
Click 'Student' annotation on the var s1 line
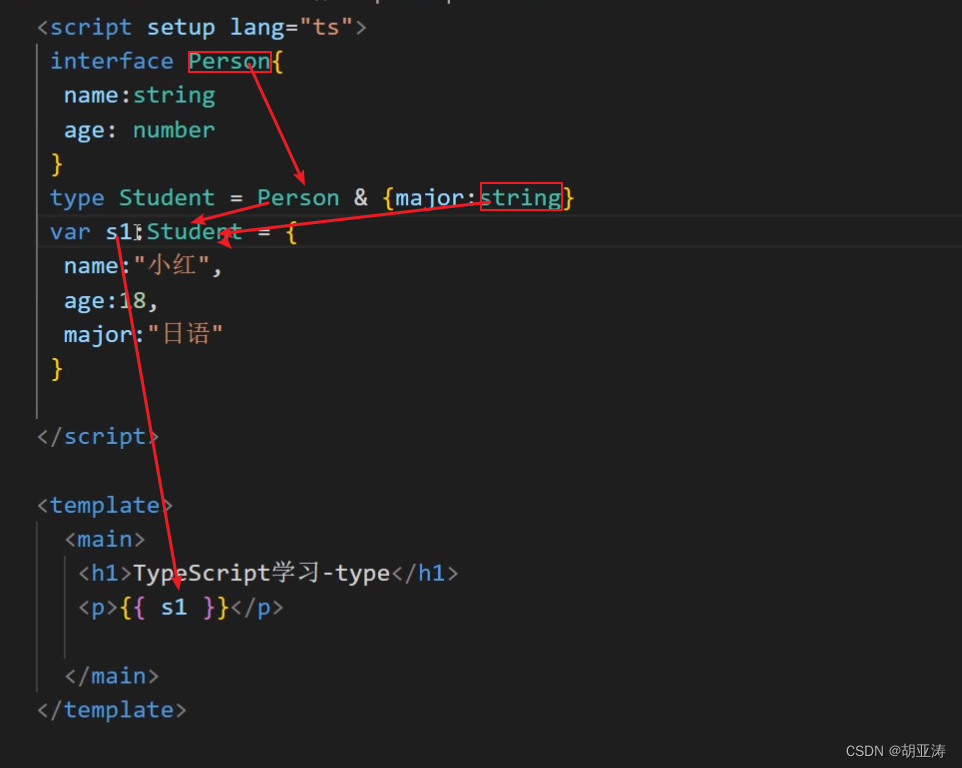tap(194, 232)
